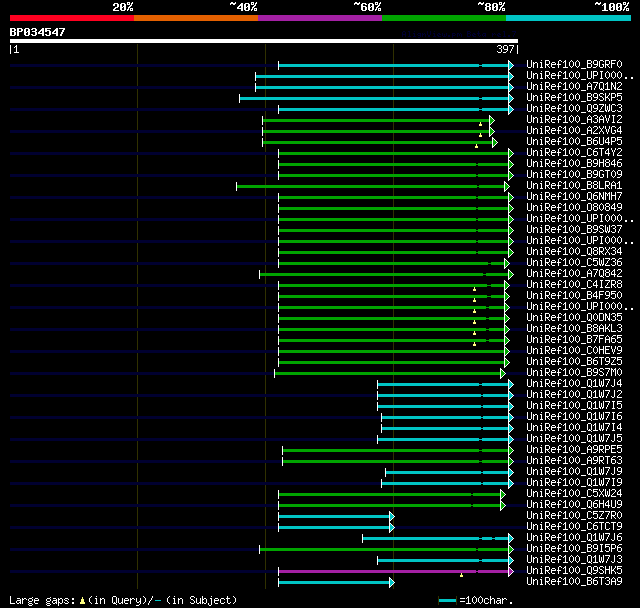Select the UniRef100_B7FA65 label
This screenshot has height=608, width=640.
coord(574,340)
